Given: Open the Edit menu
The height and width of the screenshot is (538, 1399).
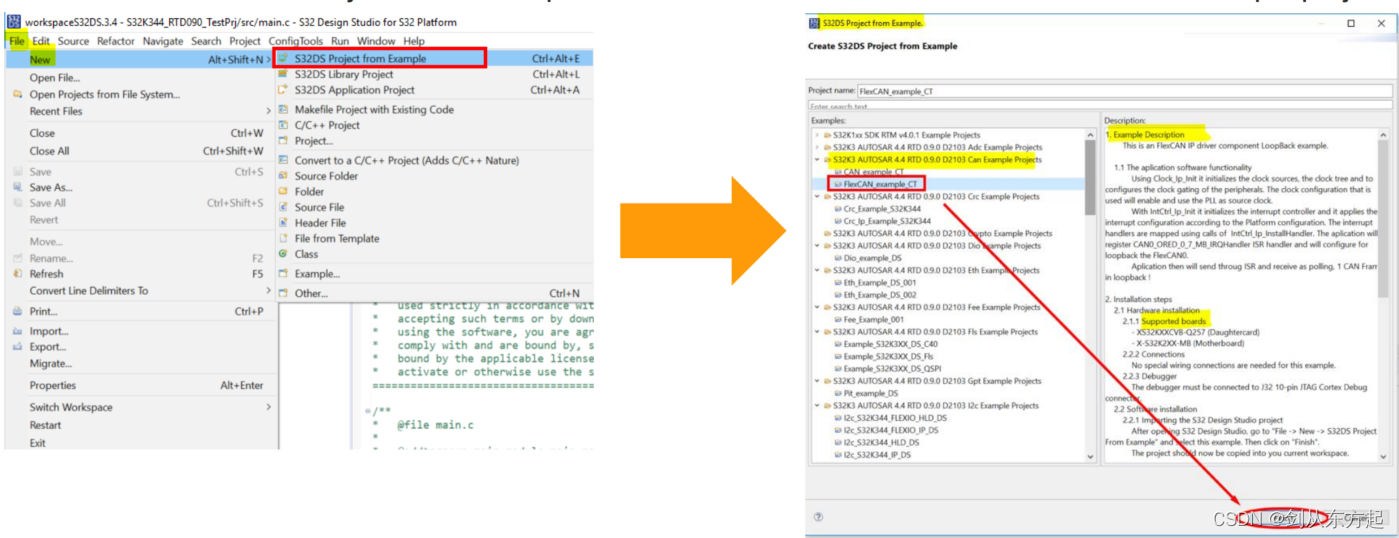Looking at the screenshot, I should pyautogui.click(x=41, y=41).
